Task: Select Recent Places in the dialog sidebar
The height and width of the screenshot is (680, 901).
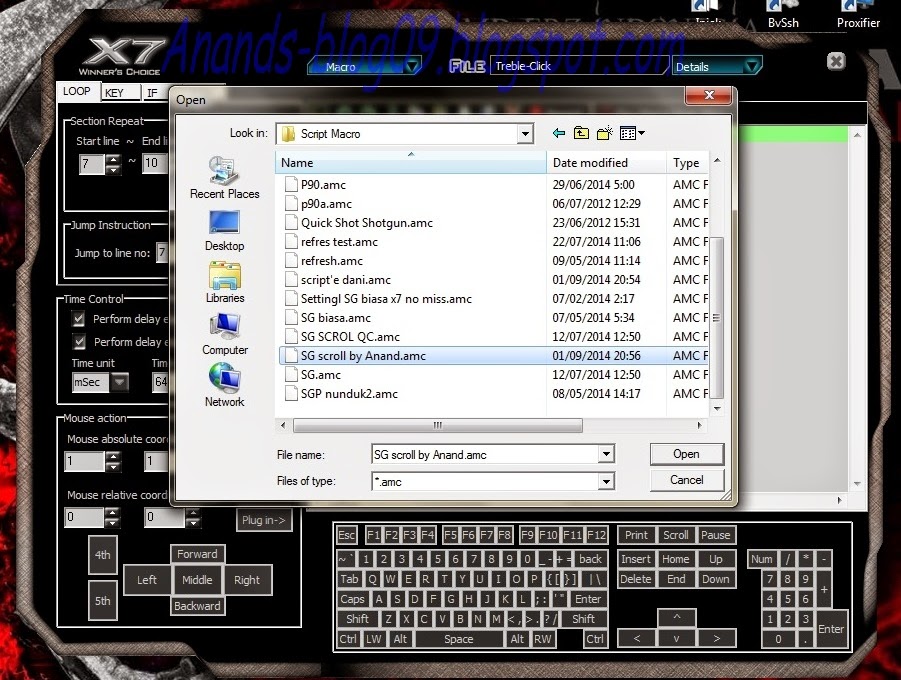Action: coord(223,180)
